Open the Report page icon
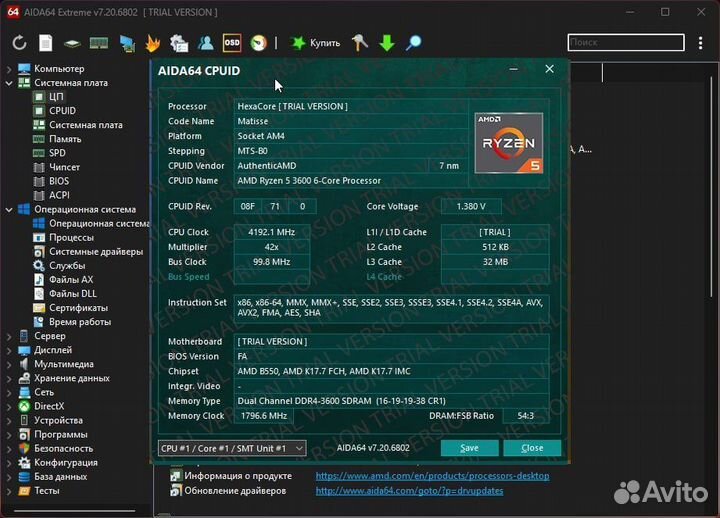Image resolution: width=720 pixels, height=518 pixels. (45, 43)
